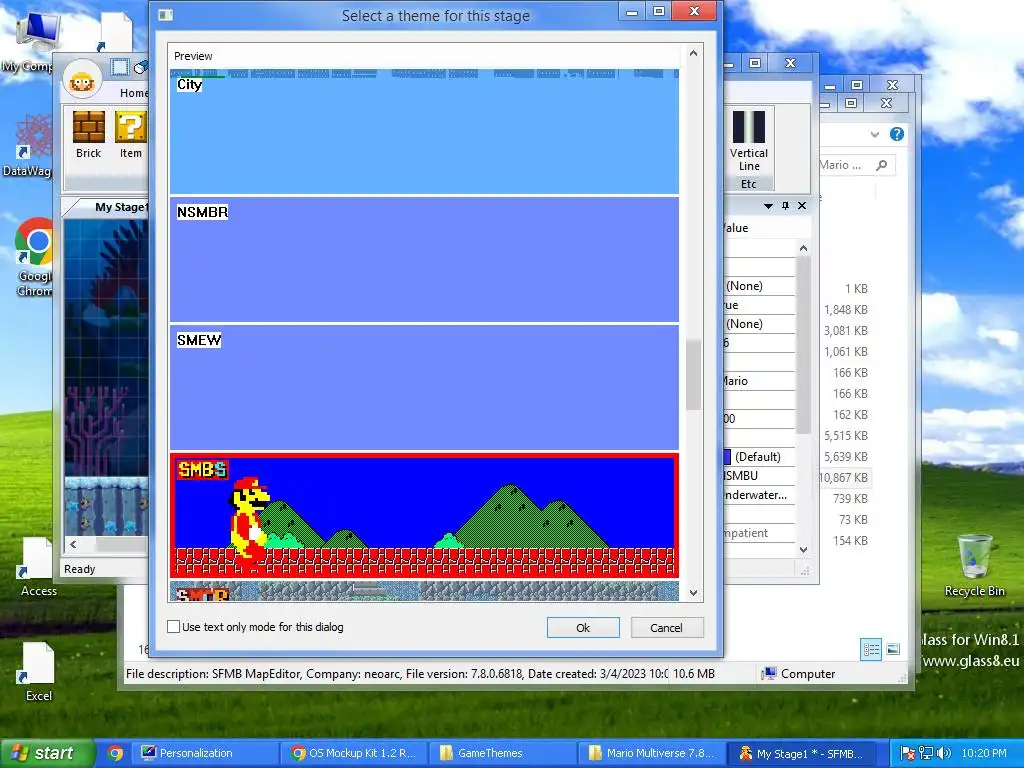The image size is (1024, 768).
Task: Toggle the properties panel pin icon
Action: click(x=785, y=206)
